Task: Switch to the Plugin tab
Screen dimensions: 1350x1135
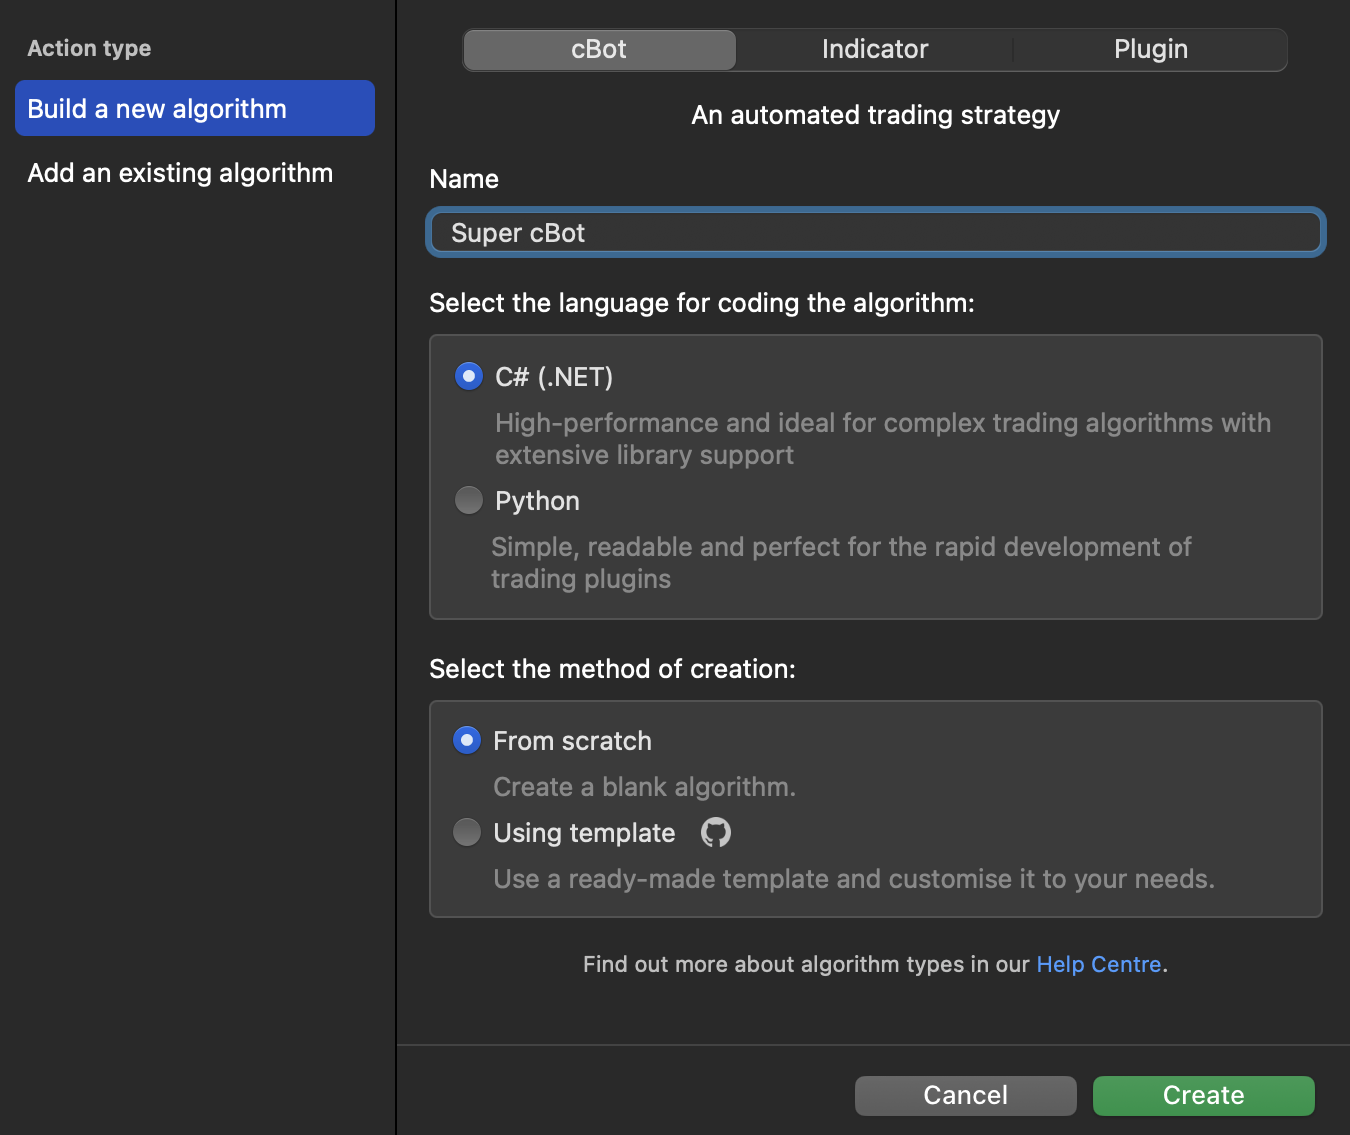Action: click(1150, 49)
